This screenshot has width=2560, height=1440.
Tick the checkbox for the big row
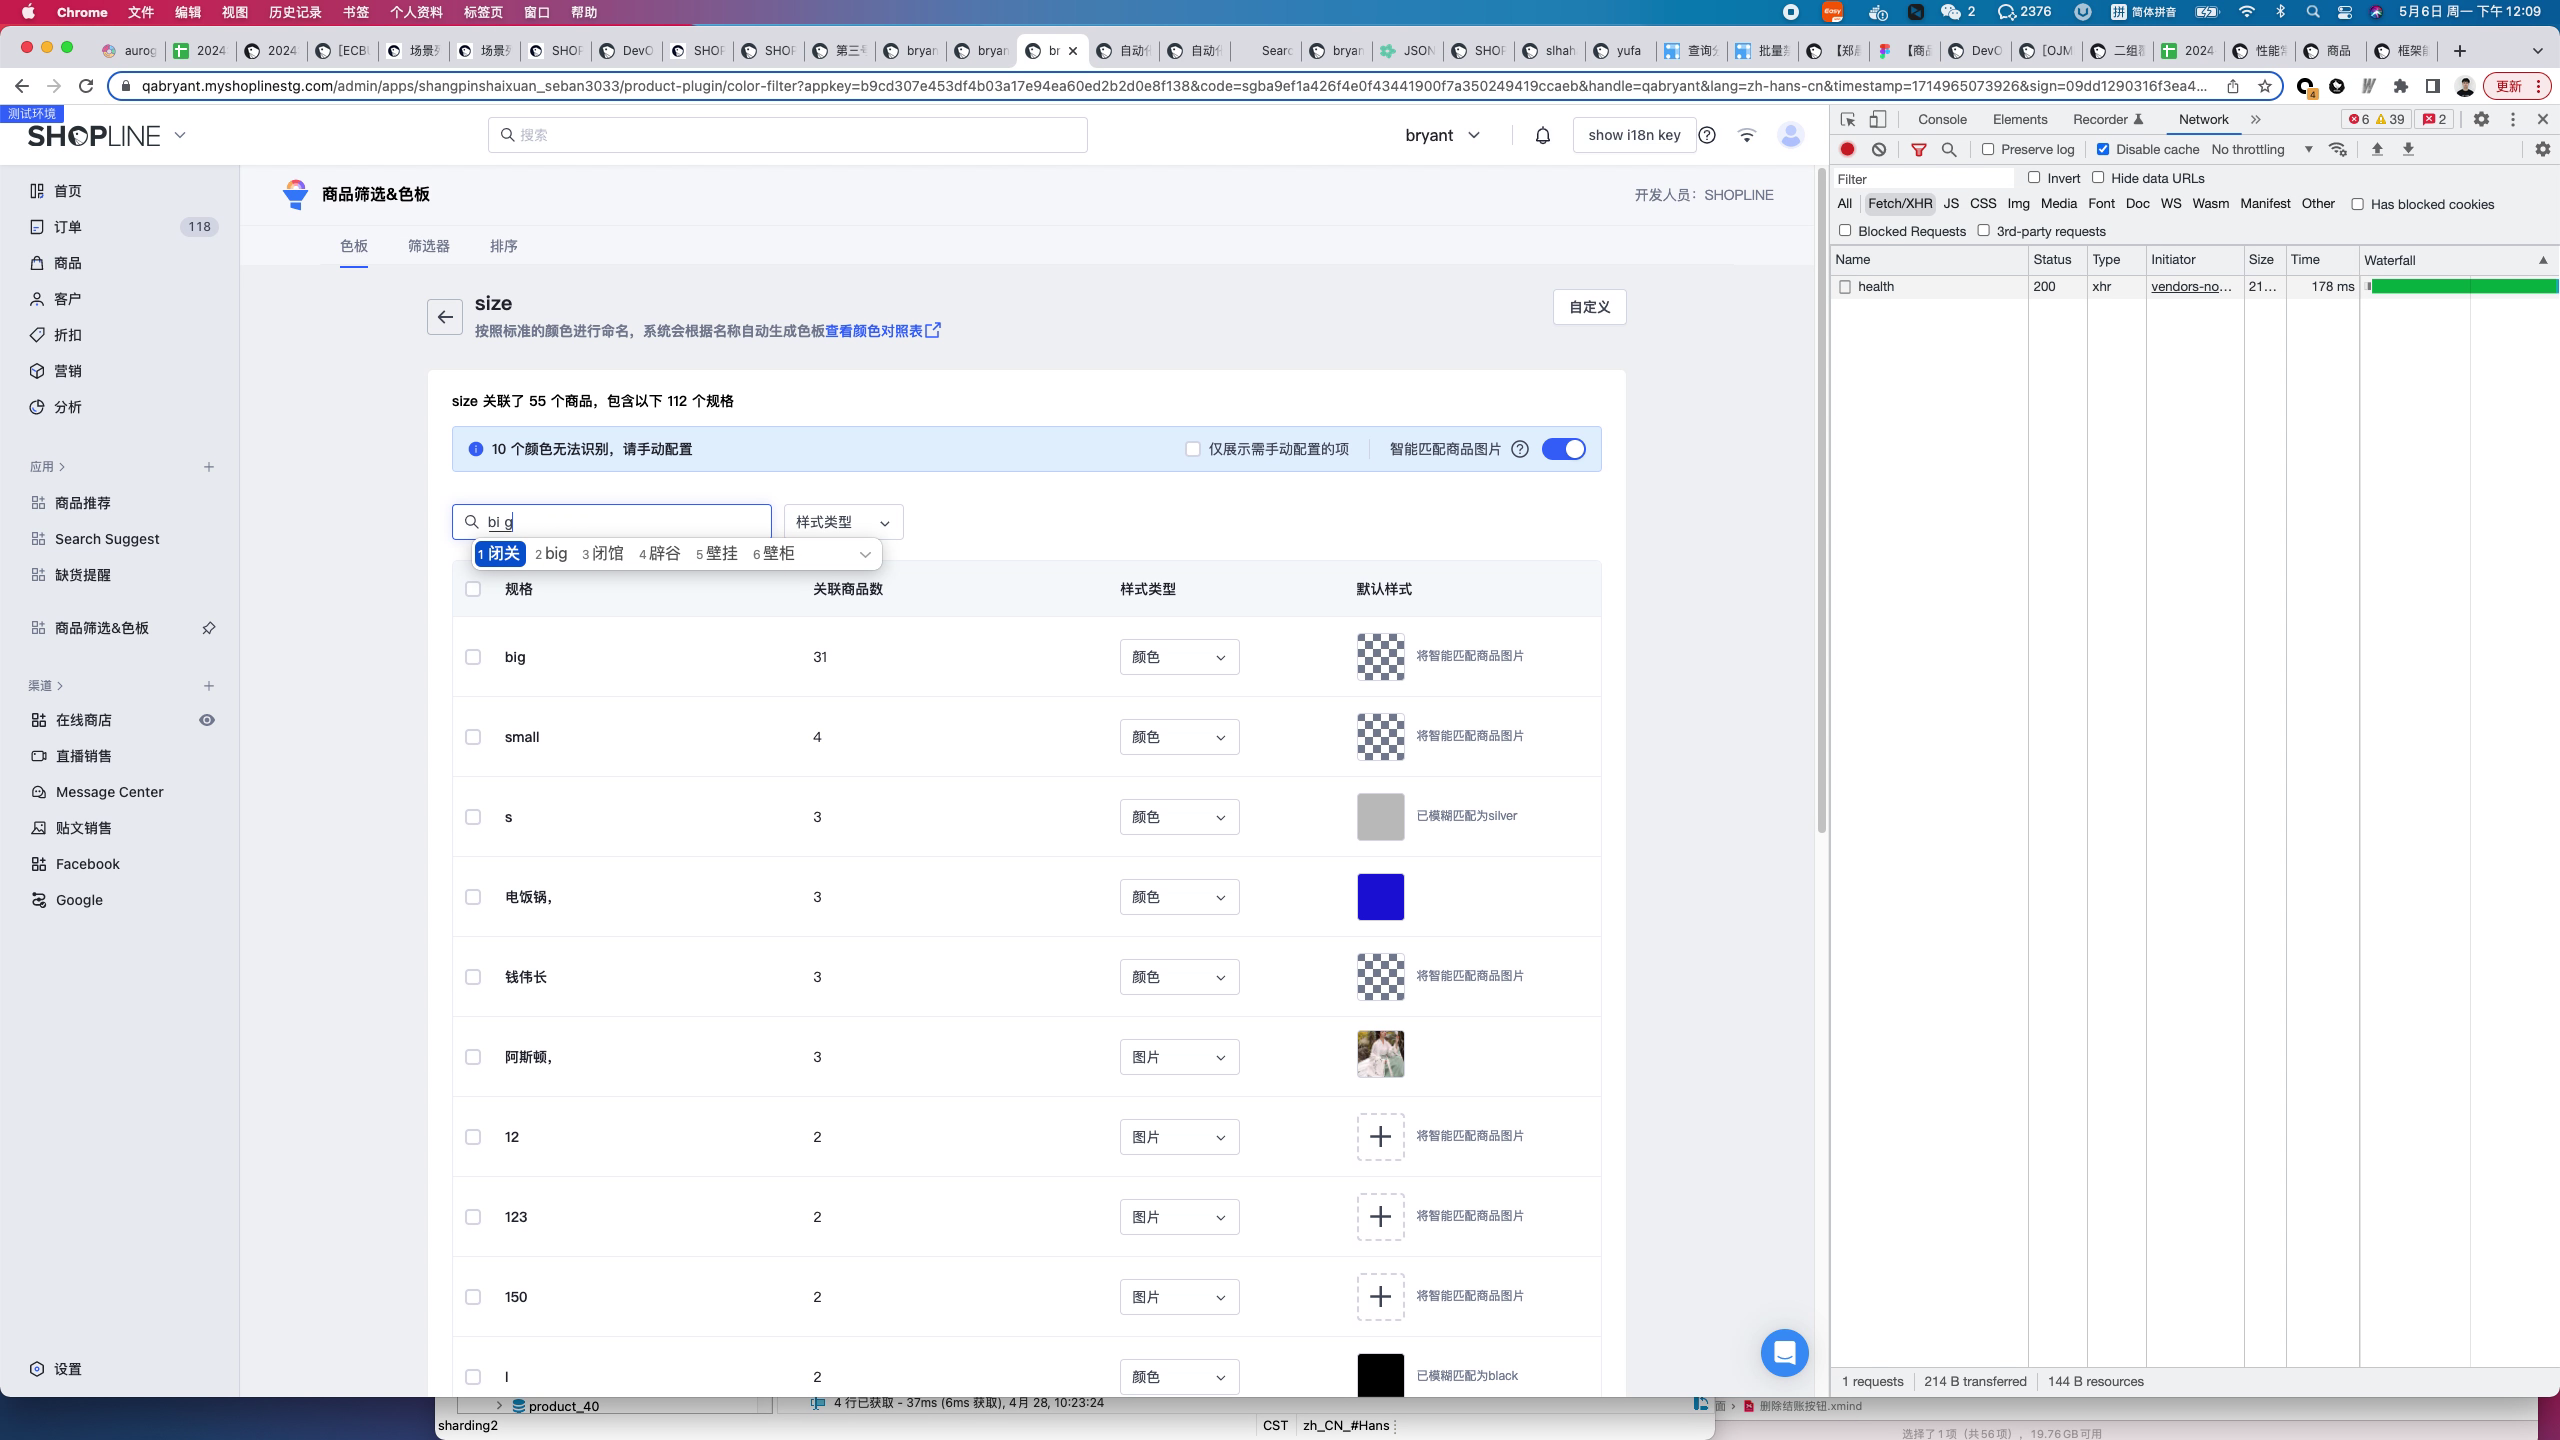(473, 657)
